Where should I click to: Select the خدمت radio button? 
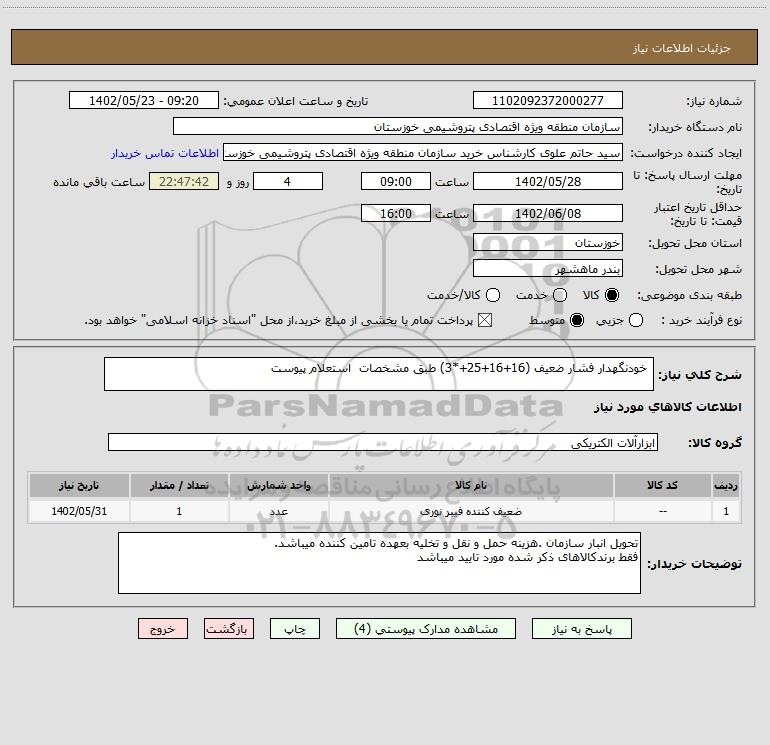(x=560, y=295)
